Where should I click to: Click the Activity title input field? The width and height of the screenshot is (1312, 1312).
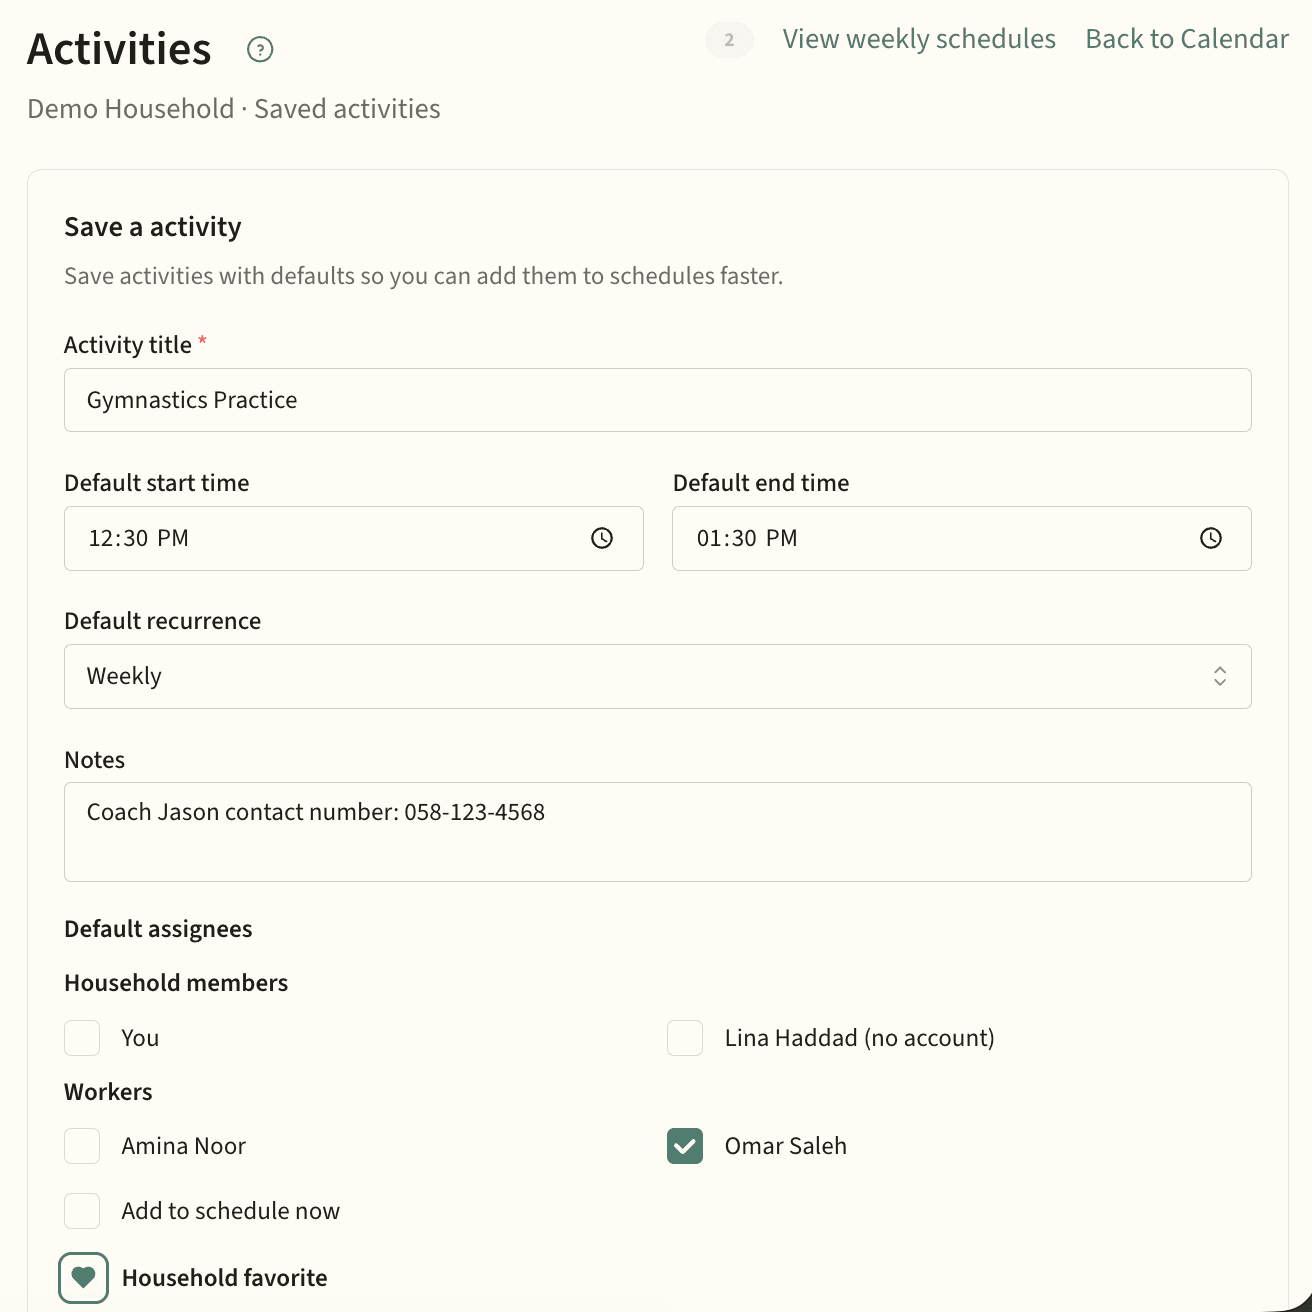point(657,400)
